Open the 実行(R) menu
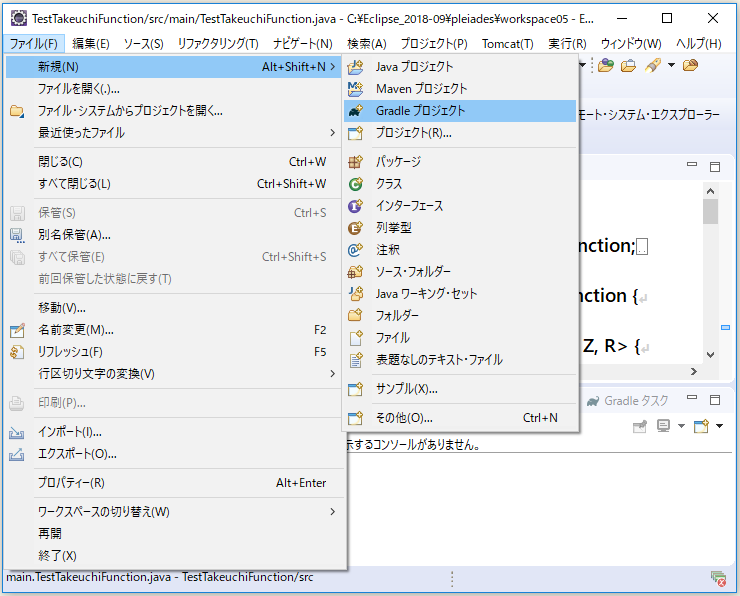This screenshot has width=740, height=596. pyautogui.click(x=567, y=44)
